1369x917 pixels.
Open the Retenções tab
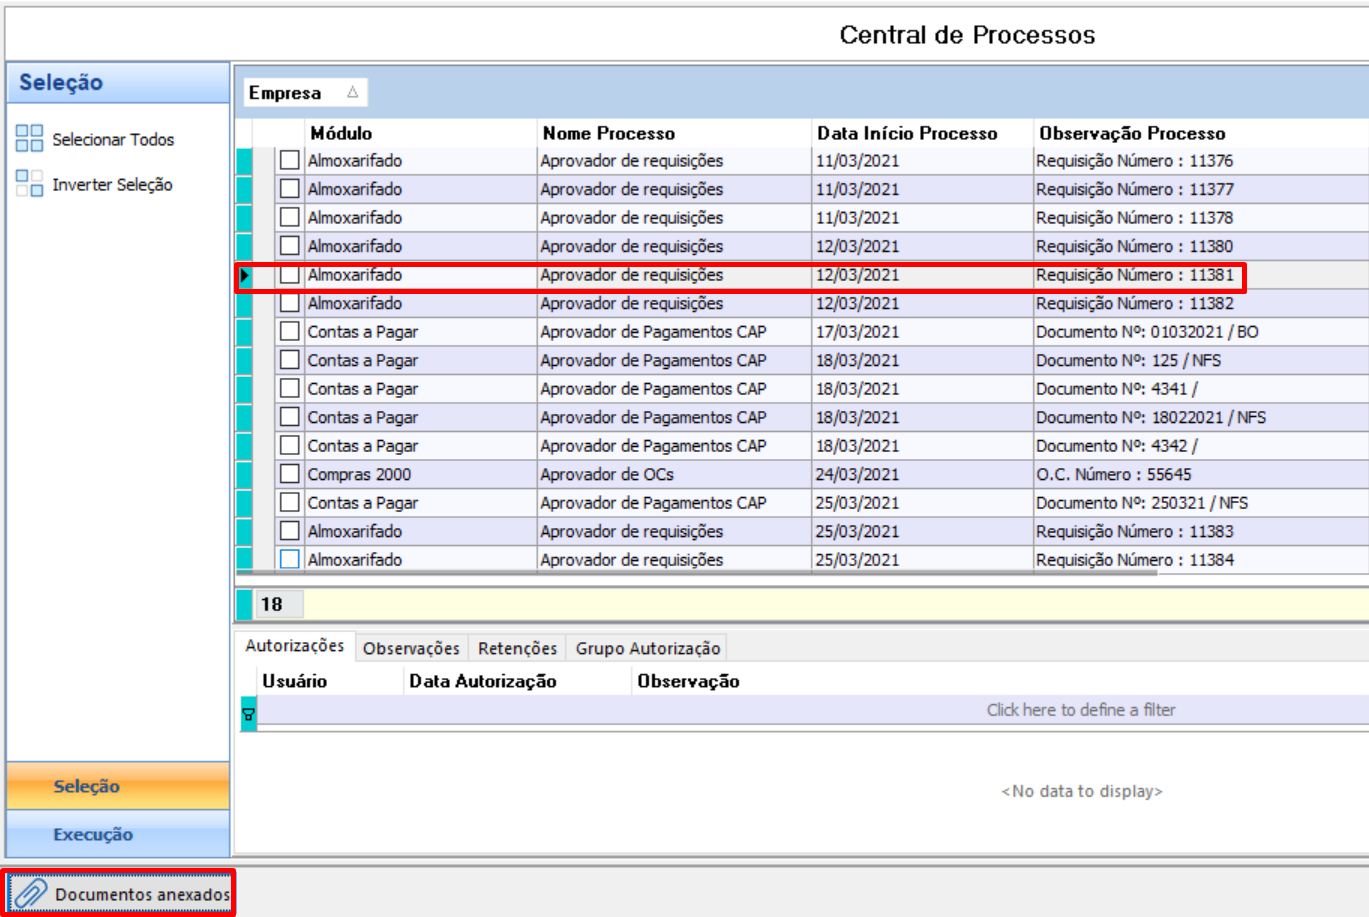pyautogui.click(x=517, y=648)
